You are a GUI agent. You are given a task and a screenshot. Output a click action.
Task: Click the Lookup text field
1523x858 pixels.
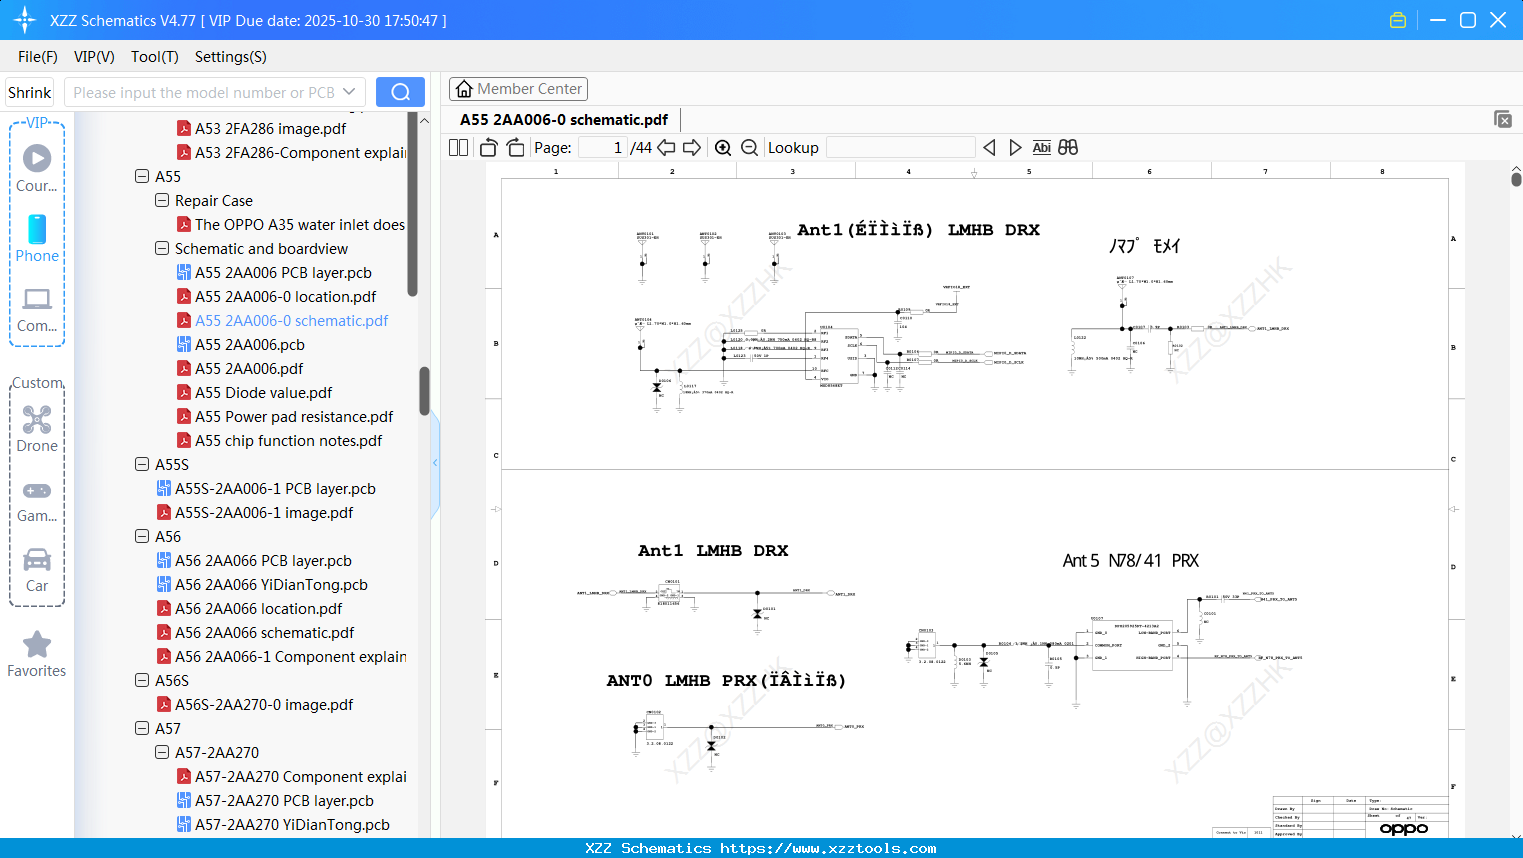coord(901,148)
